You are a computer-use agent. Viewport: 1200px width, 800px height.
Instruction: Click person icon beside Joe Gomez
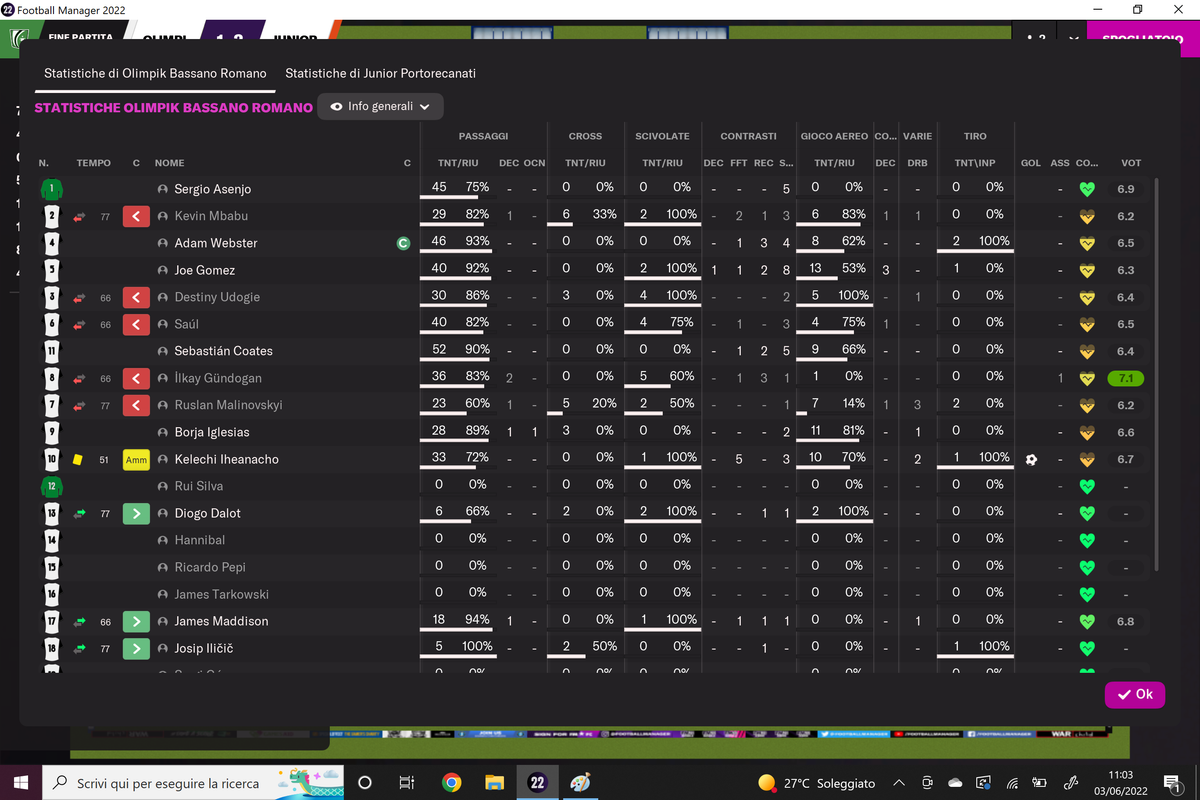[x=163, y=270]
